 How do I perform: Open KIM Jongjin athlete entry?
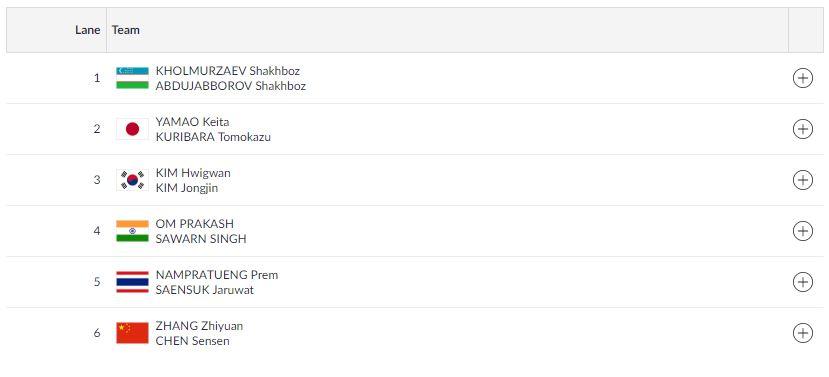click(x=187, y=188)
